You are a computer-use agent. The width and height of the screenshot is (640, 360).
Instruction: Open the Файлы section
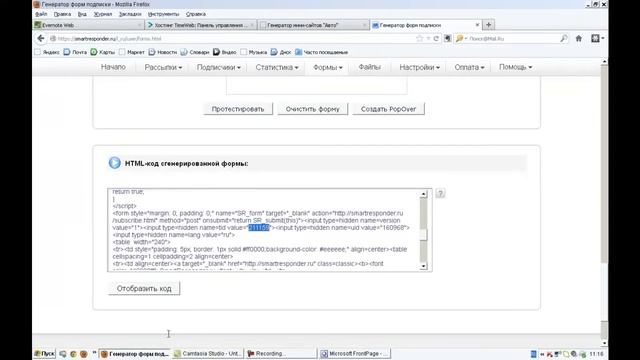pos(369,67)
